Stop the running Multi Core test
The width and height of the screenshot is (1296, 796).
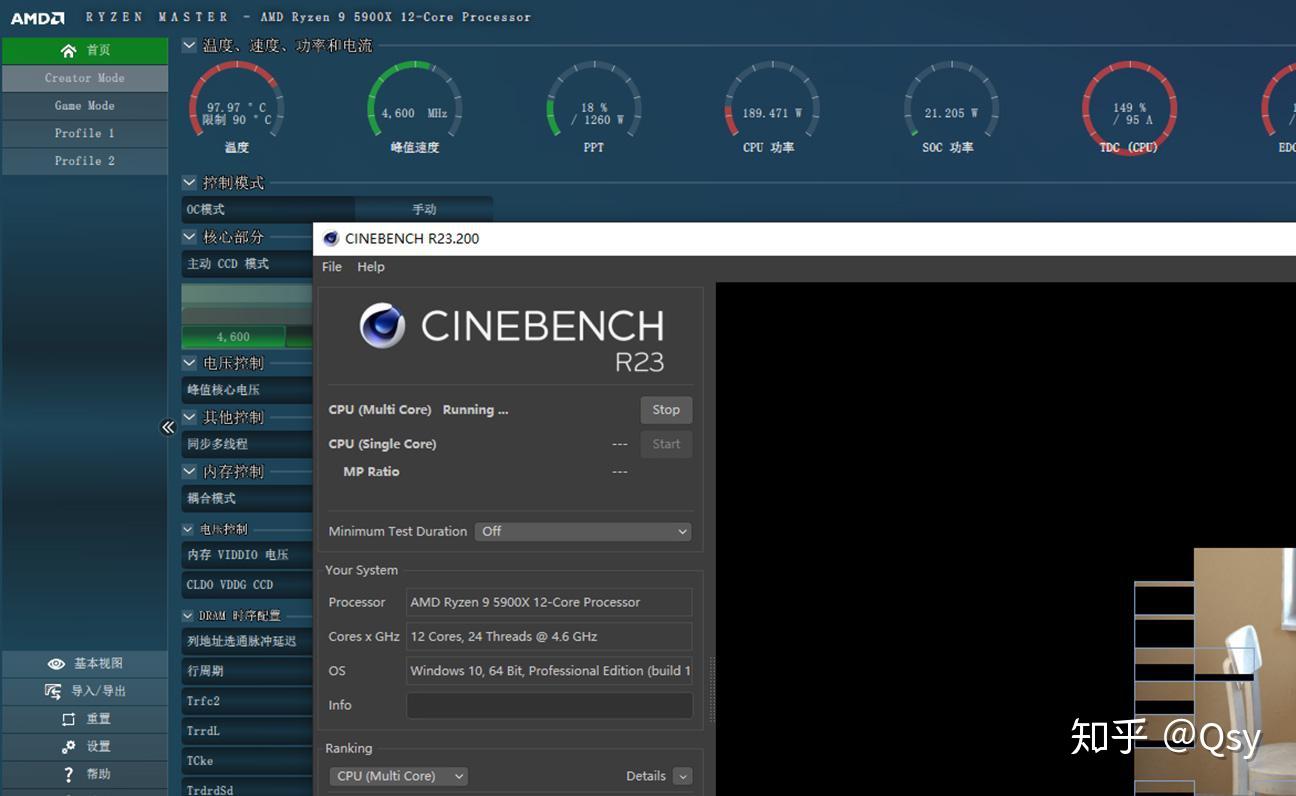[x=666, y=410]
